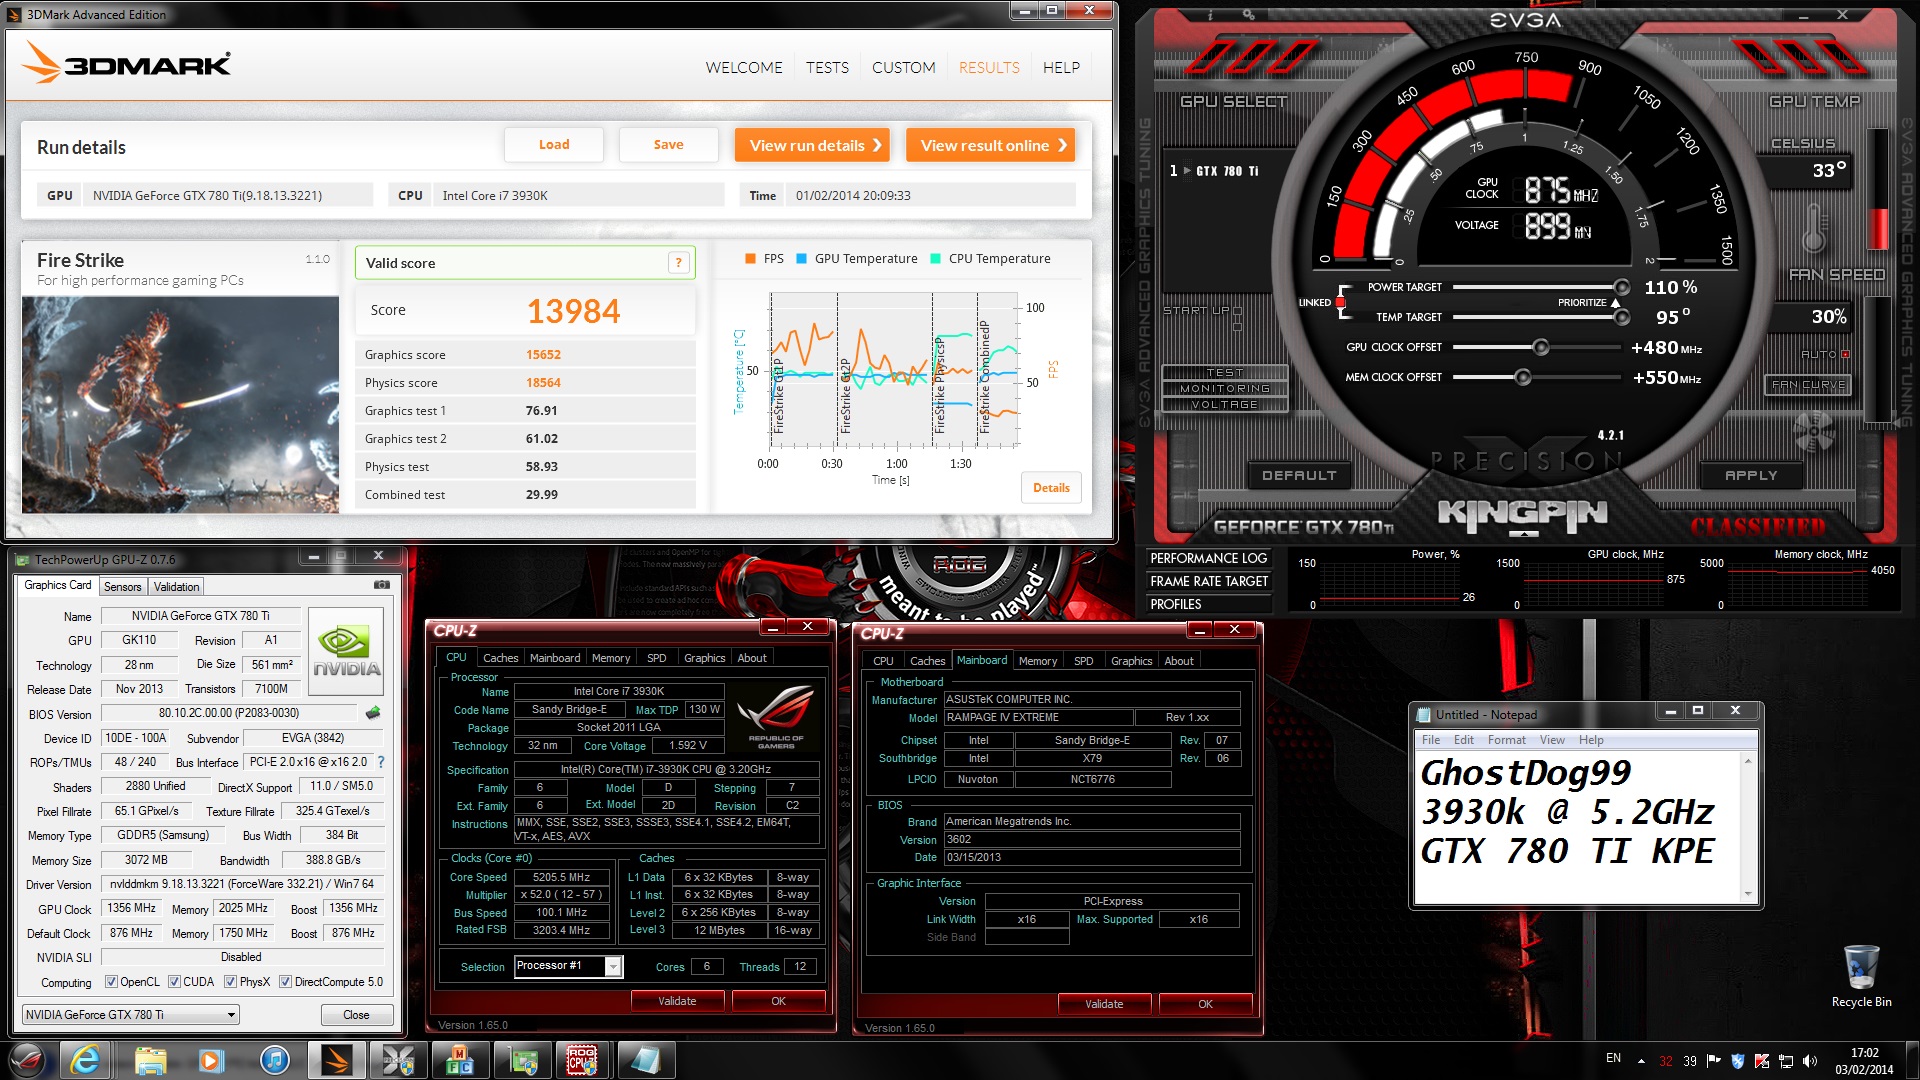This screenshot has height=1080, width=1920.
Task: Switch to Validation tab in GPU-Z
Action: pos(176,587)
